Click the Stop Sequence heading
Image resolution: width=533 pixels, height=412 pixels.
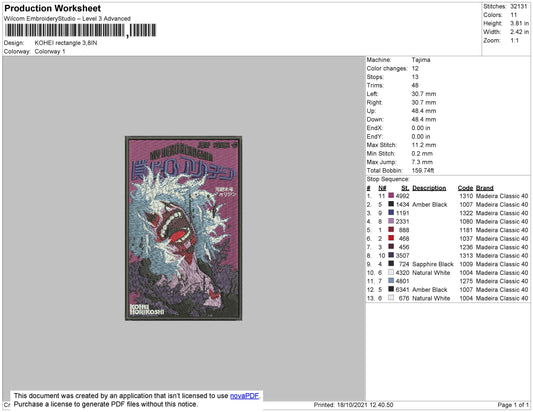point(388,179)
